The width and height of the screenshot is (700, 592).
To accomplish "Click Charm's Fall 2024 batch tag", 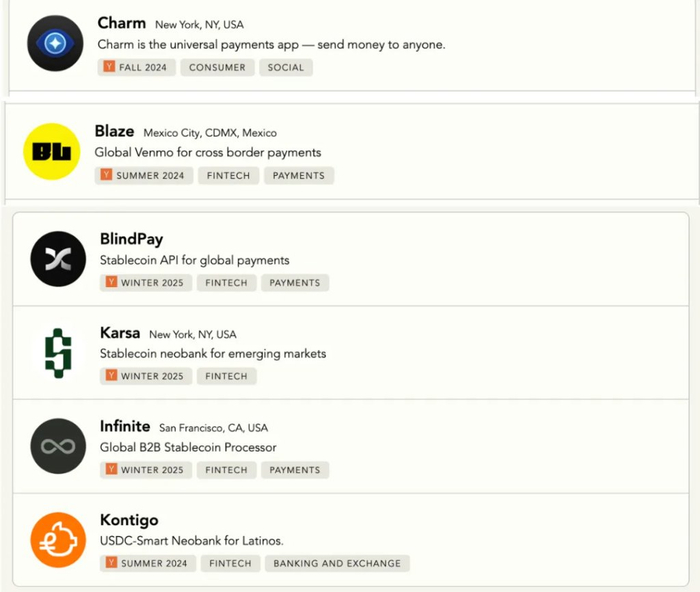I will point(138,68).
